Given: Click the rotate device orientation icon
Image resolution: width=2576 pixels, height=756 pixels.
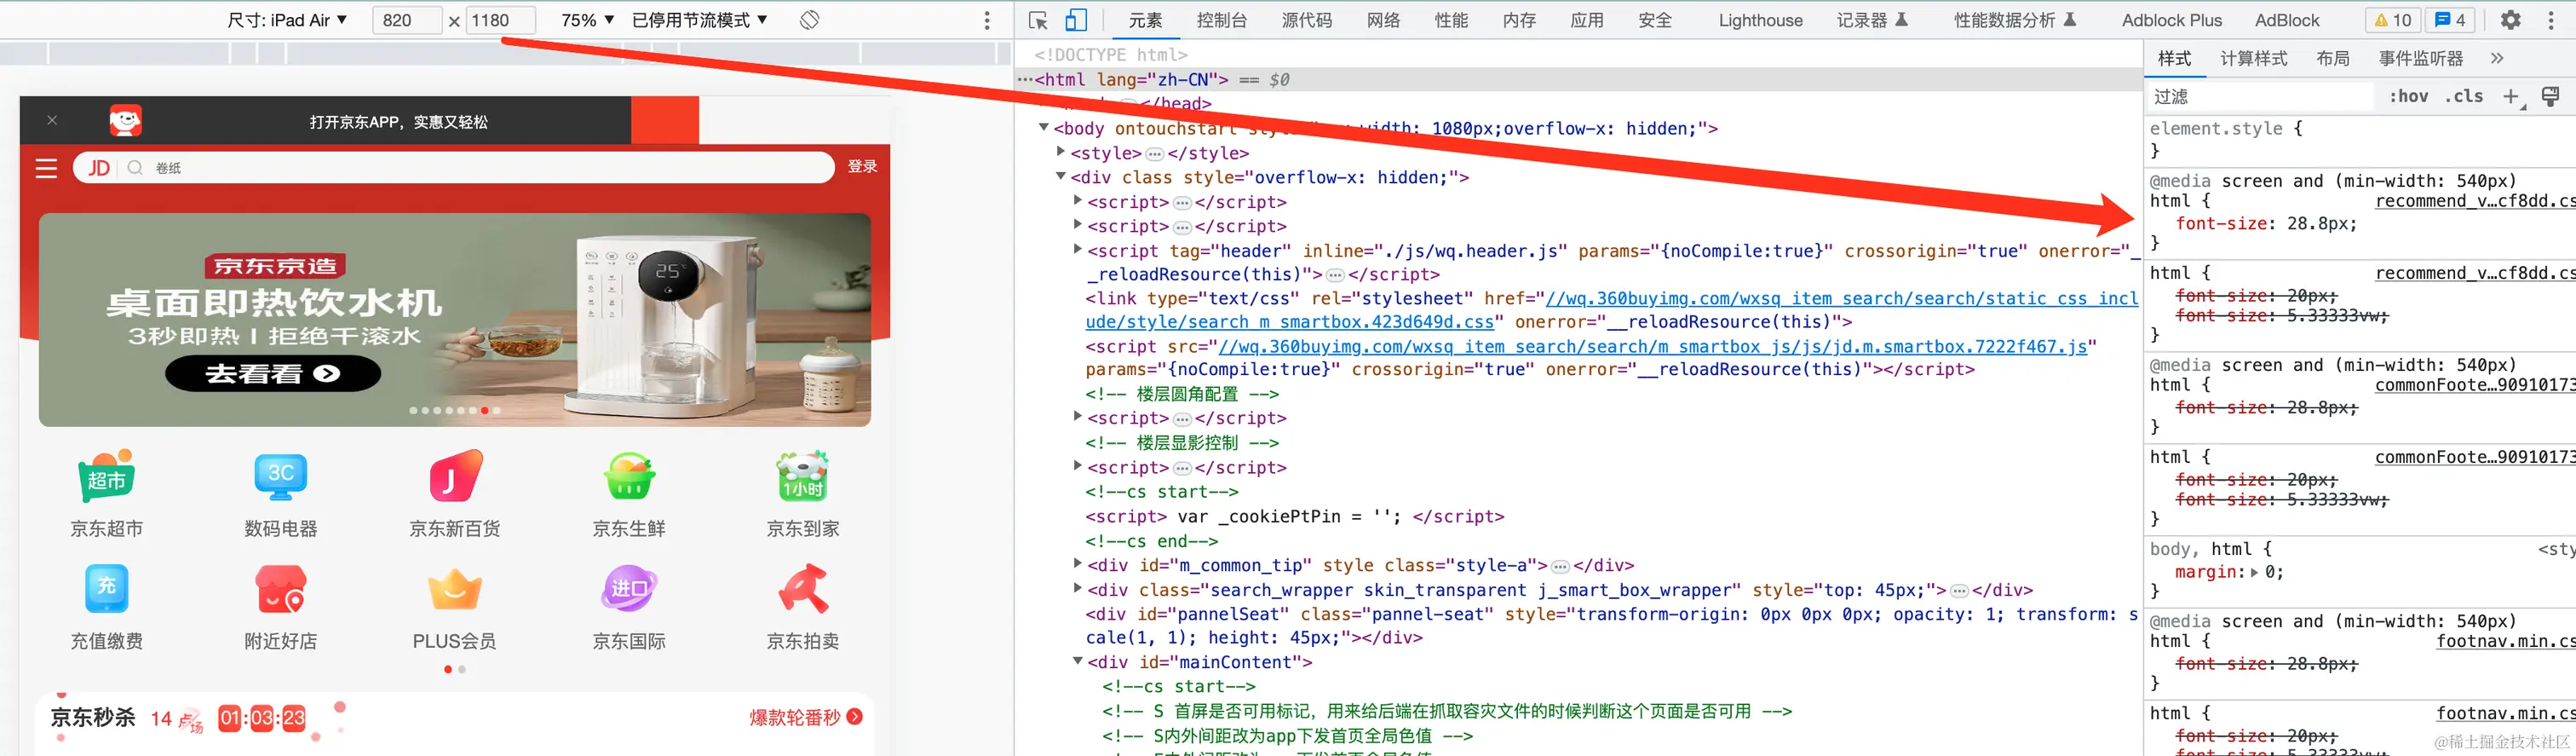Looking at the screenshot, I should (809, 20).
